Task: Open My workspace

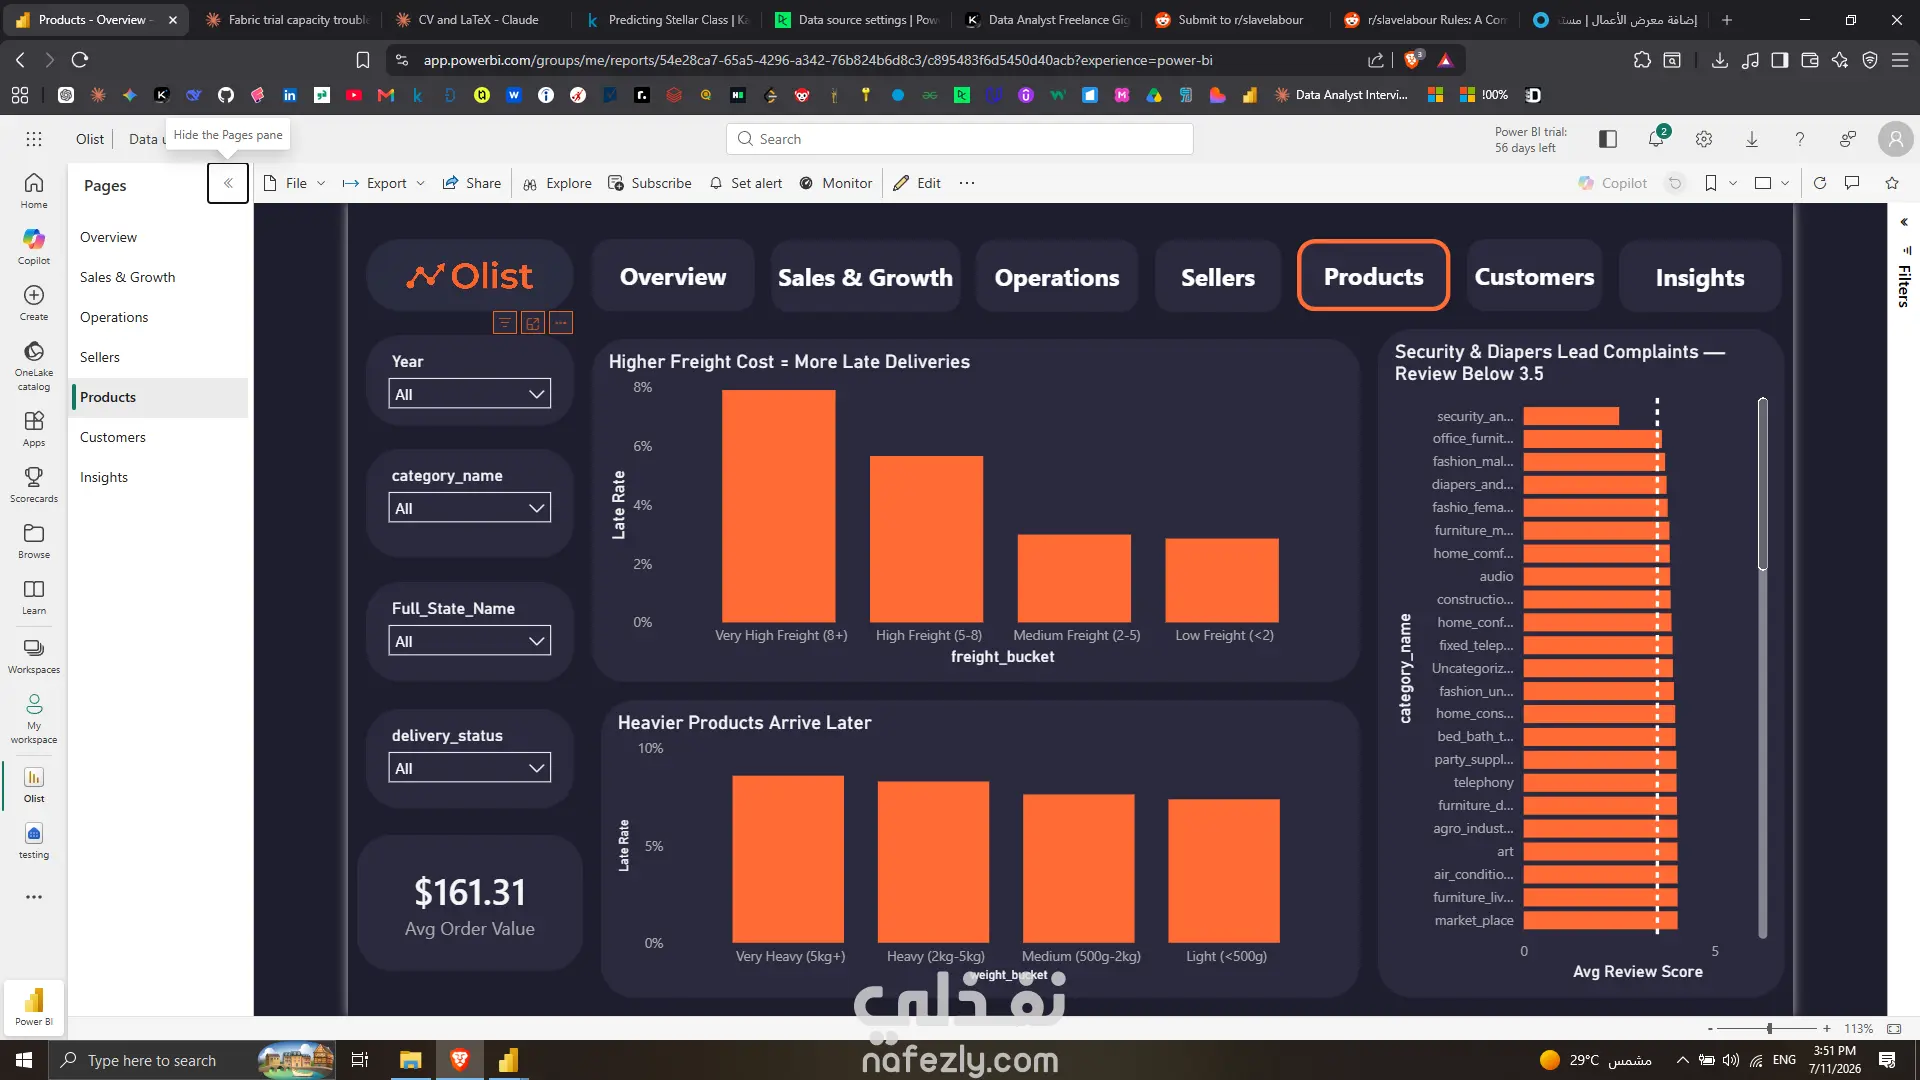Action: click(x=34, y=718)
